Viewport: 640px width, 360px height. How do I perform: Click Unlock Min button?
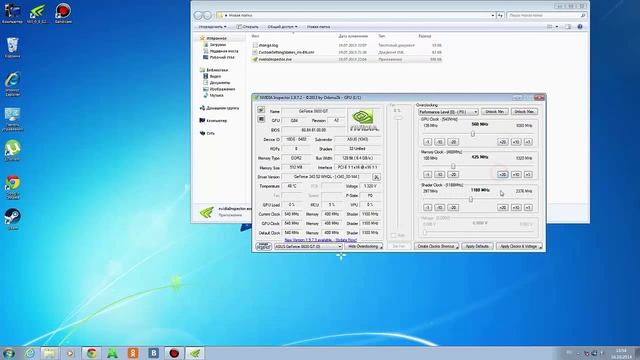click(x=495, y=111)
